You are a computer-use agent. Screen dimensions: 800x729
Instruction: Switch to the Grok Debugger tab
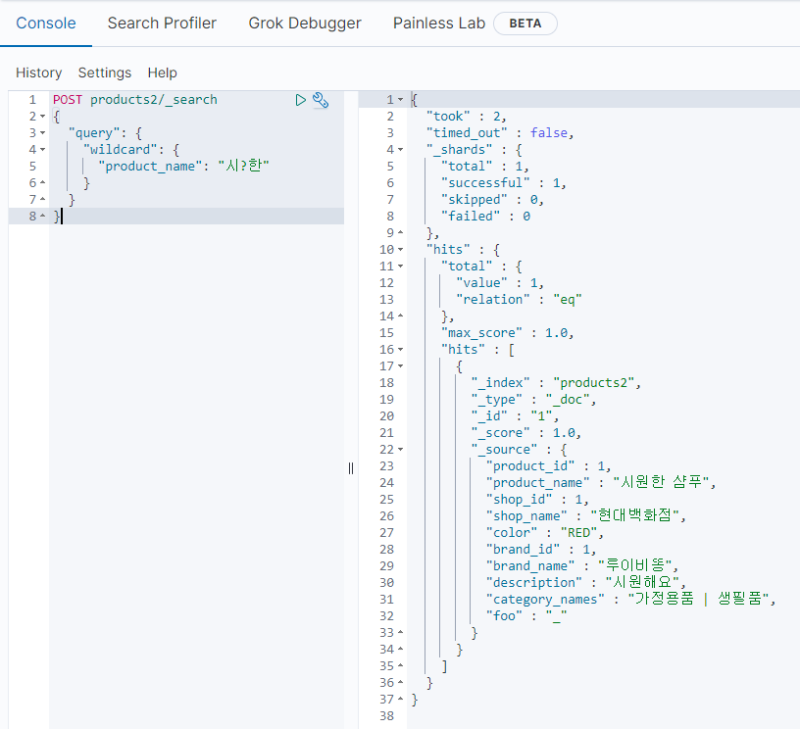305,23
